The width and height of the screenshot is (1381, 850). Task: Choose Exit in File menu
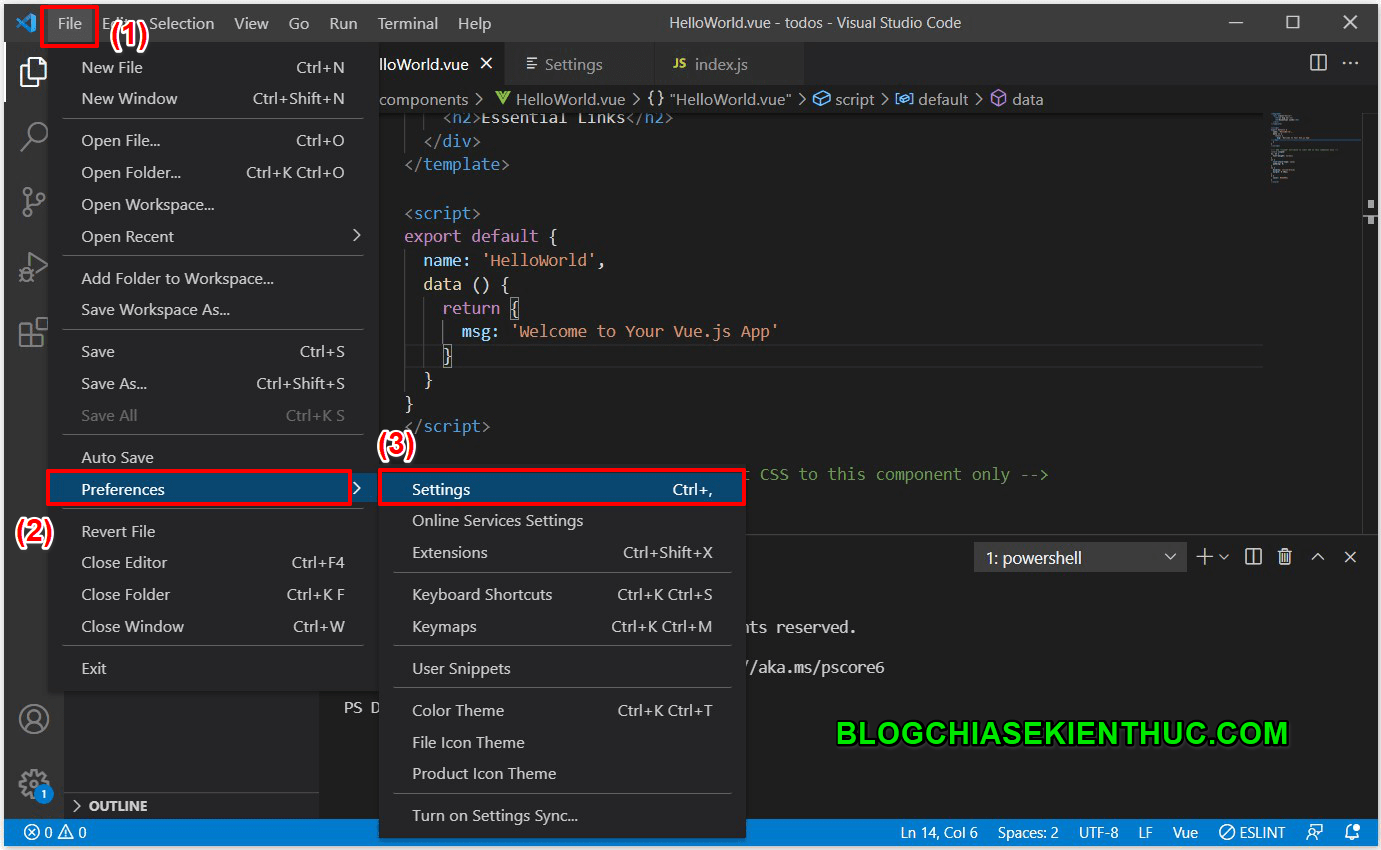pyautogui.click(x=213, y=668)
